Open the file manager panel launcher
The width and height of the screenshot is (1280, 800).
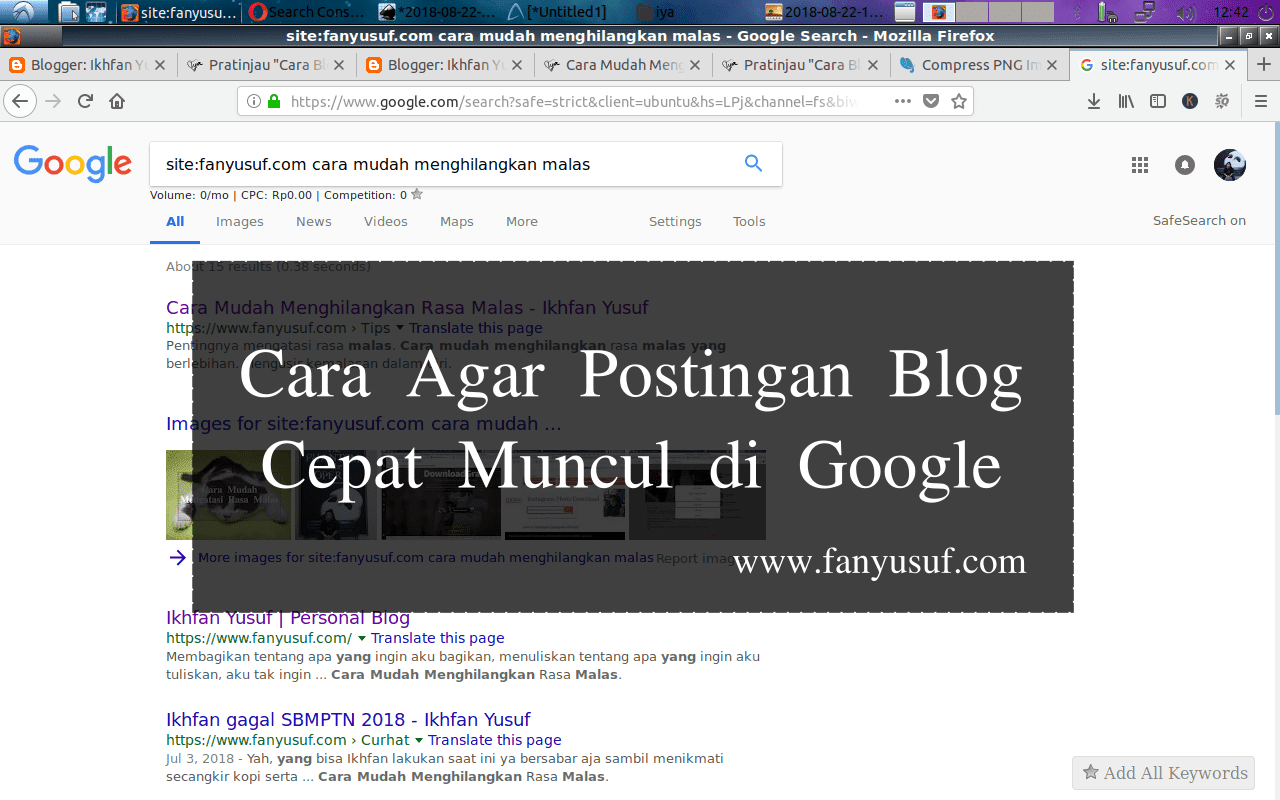[69, 12]
